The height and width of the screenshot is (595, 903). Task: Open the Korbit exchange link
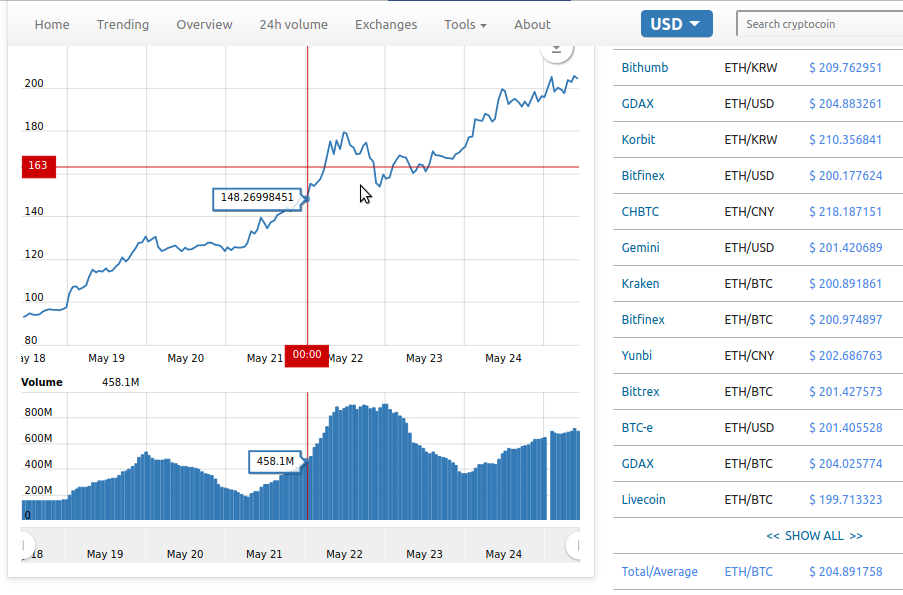pyautogui.click(x=638, y=140)
